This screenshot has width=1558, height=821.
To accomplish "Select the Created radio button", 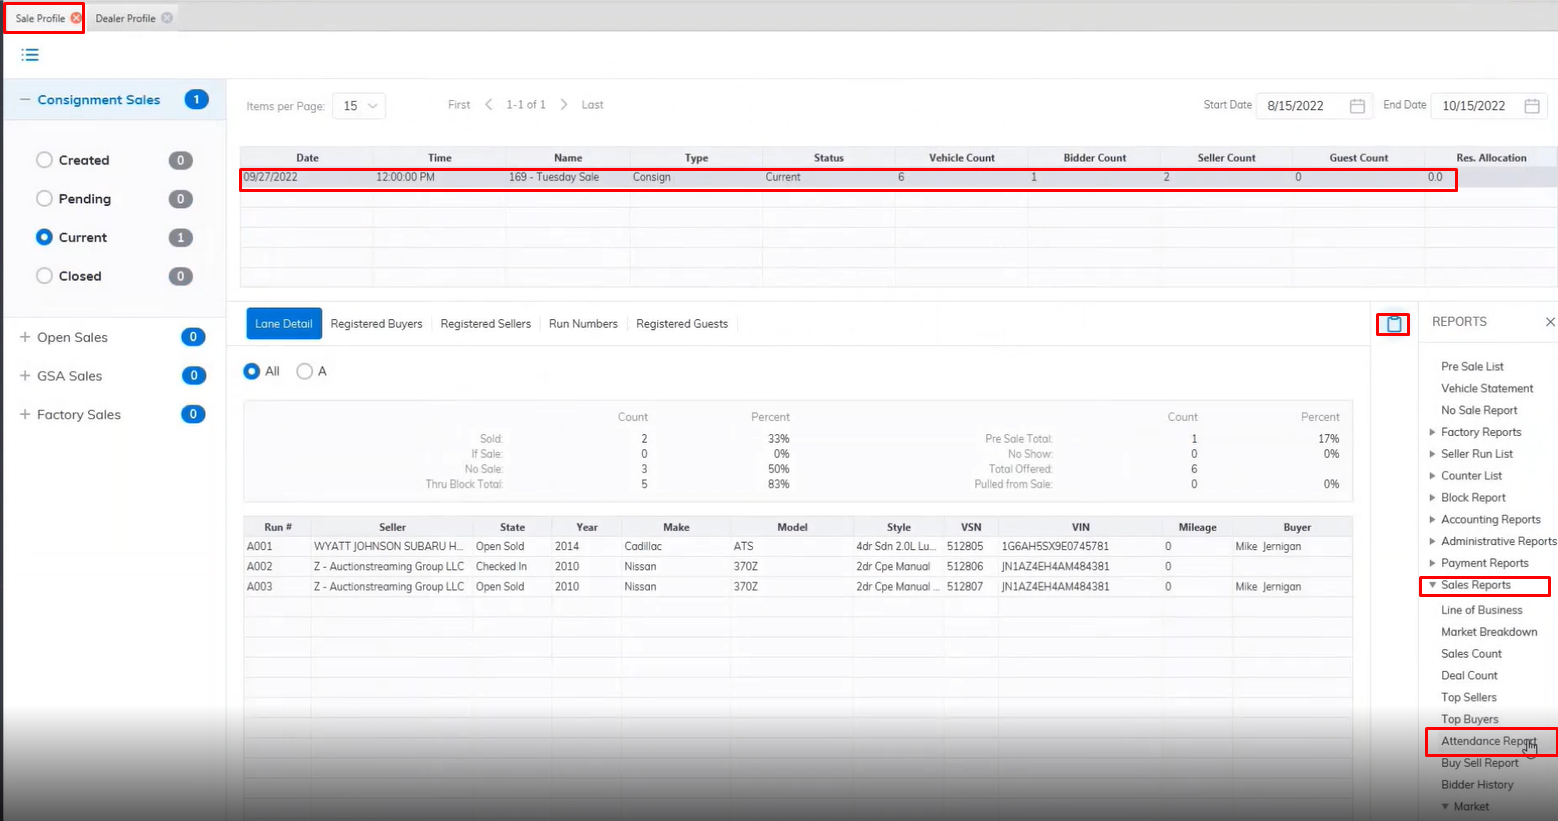I will tap(44, 160).
